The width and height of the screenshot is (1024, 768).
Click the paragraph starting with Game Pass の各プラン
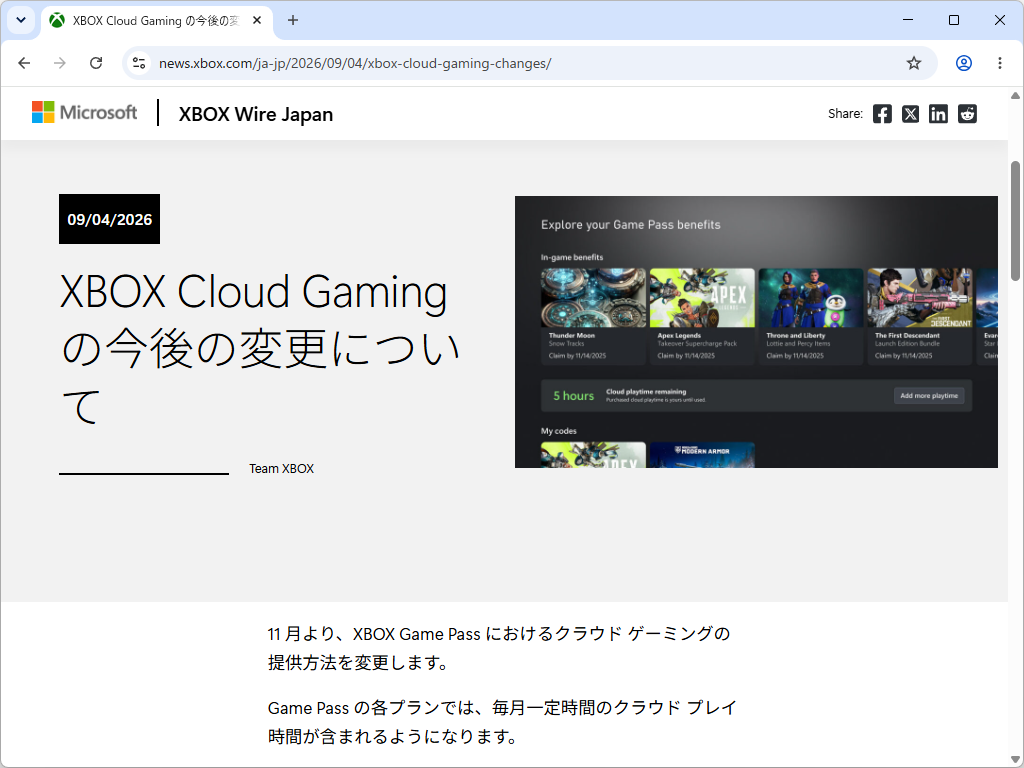(502, 722)
